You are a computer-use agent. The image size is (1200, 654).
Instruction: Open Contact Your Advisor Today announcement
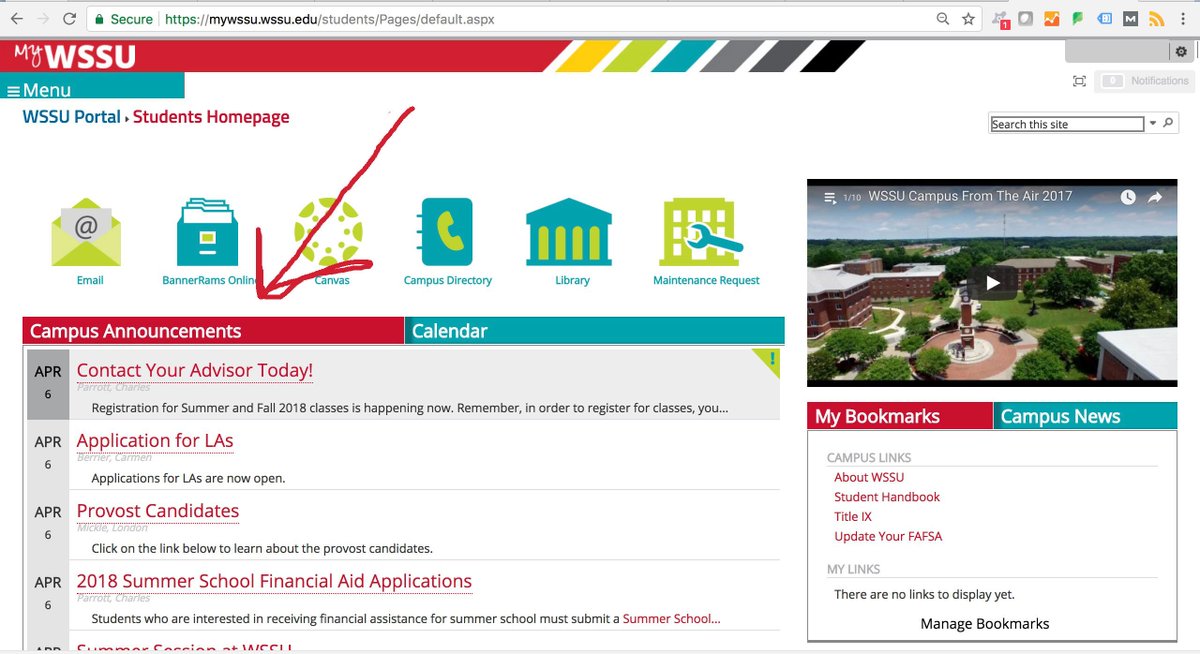(x=195, y=370)
